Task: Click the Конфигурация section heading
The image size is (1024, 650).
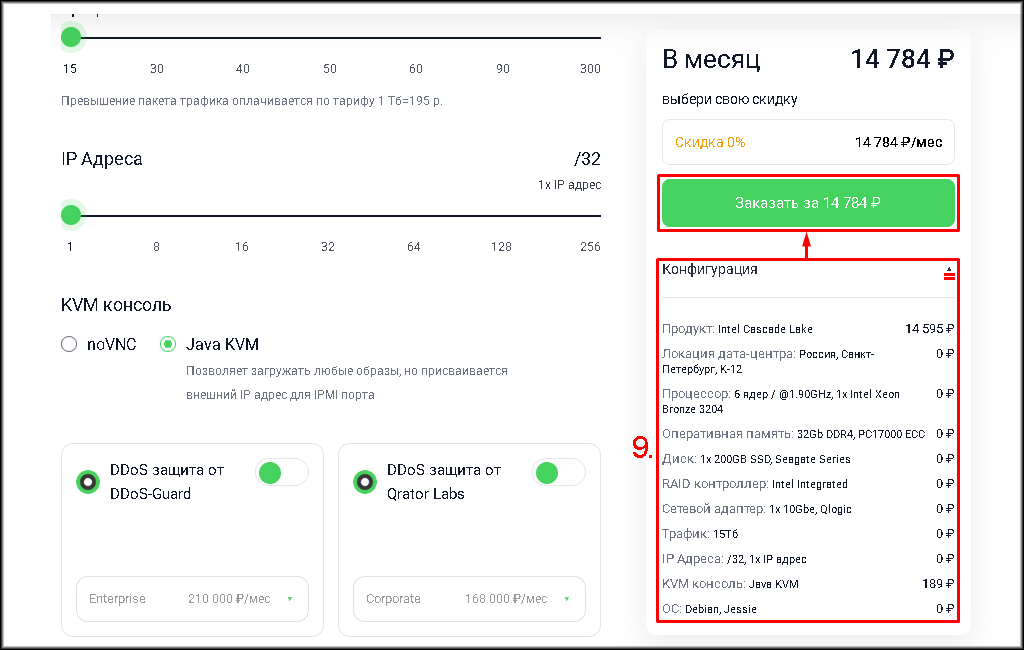Action: click(x=710, y=270)
